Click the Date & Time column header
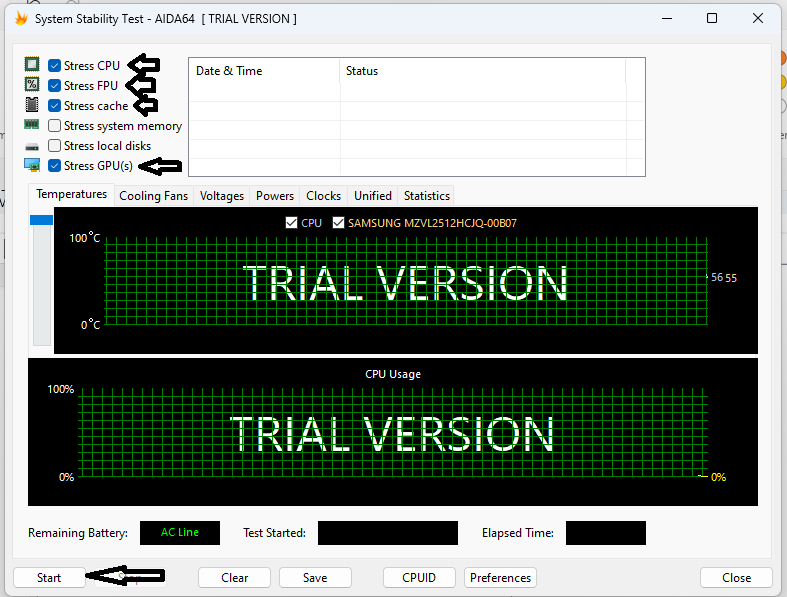The width and height of the screenshot is (787, 597). coord(264,71)
